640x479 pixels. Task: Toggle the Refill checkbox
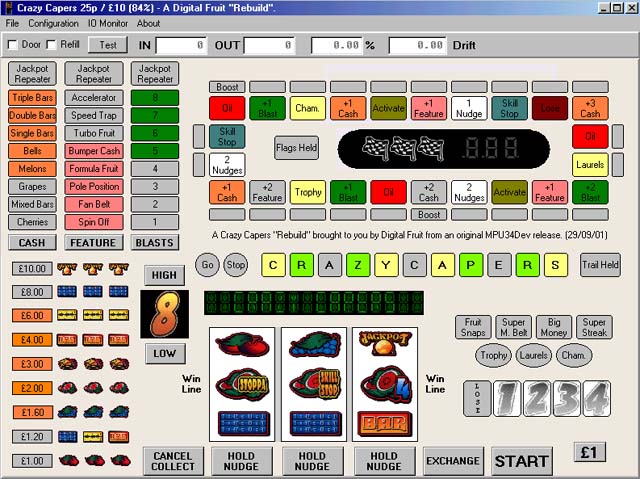[51, 44]
